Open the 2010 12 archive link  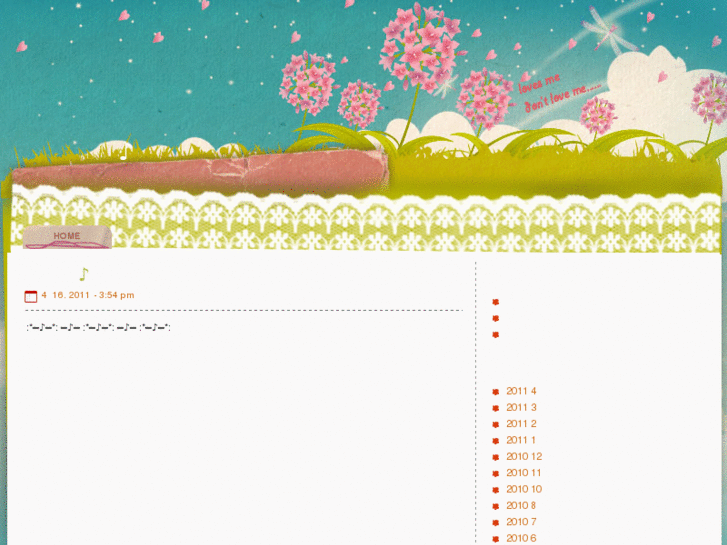[x=524, y=456]
